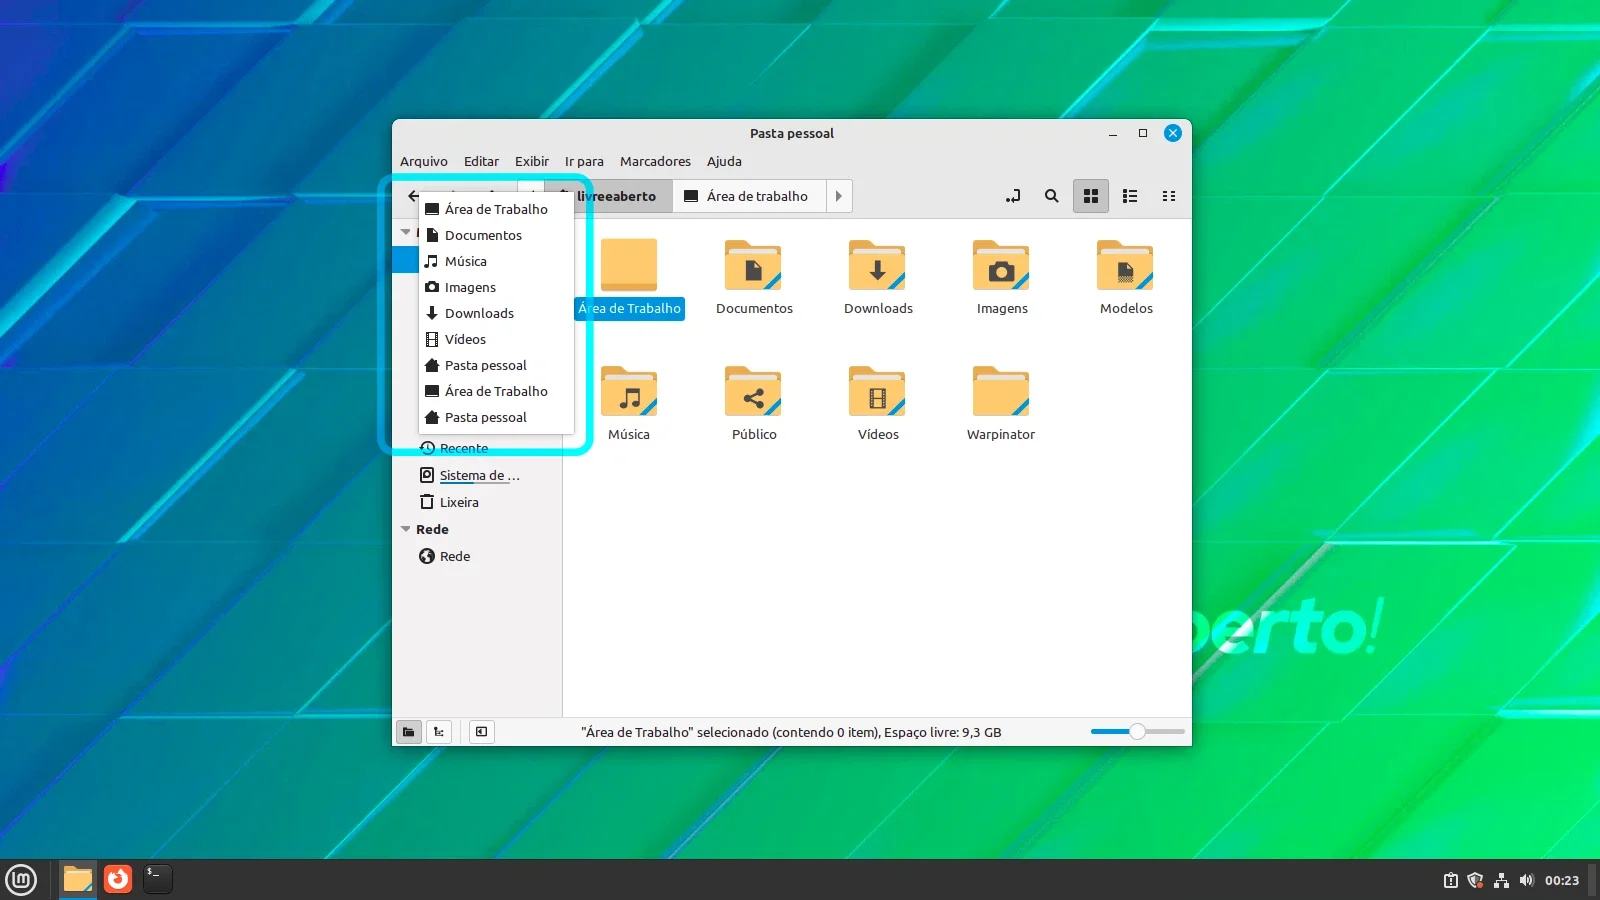Open Firefox from the taskbar

coord(118,879)
